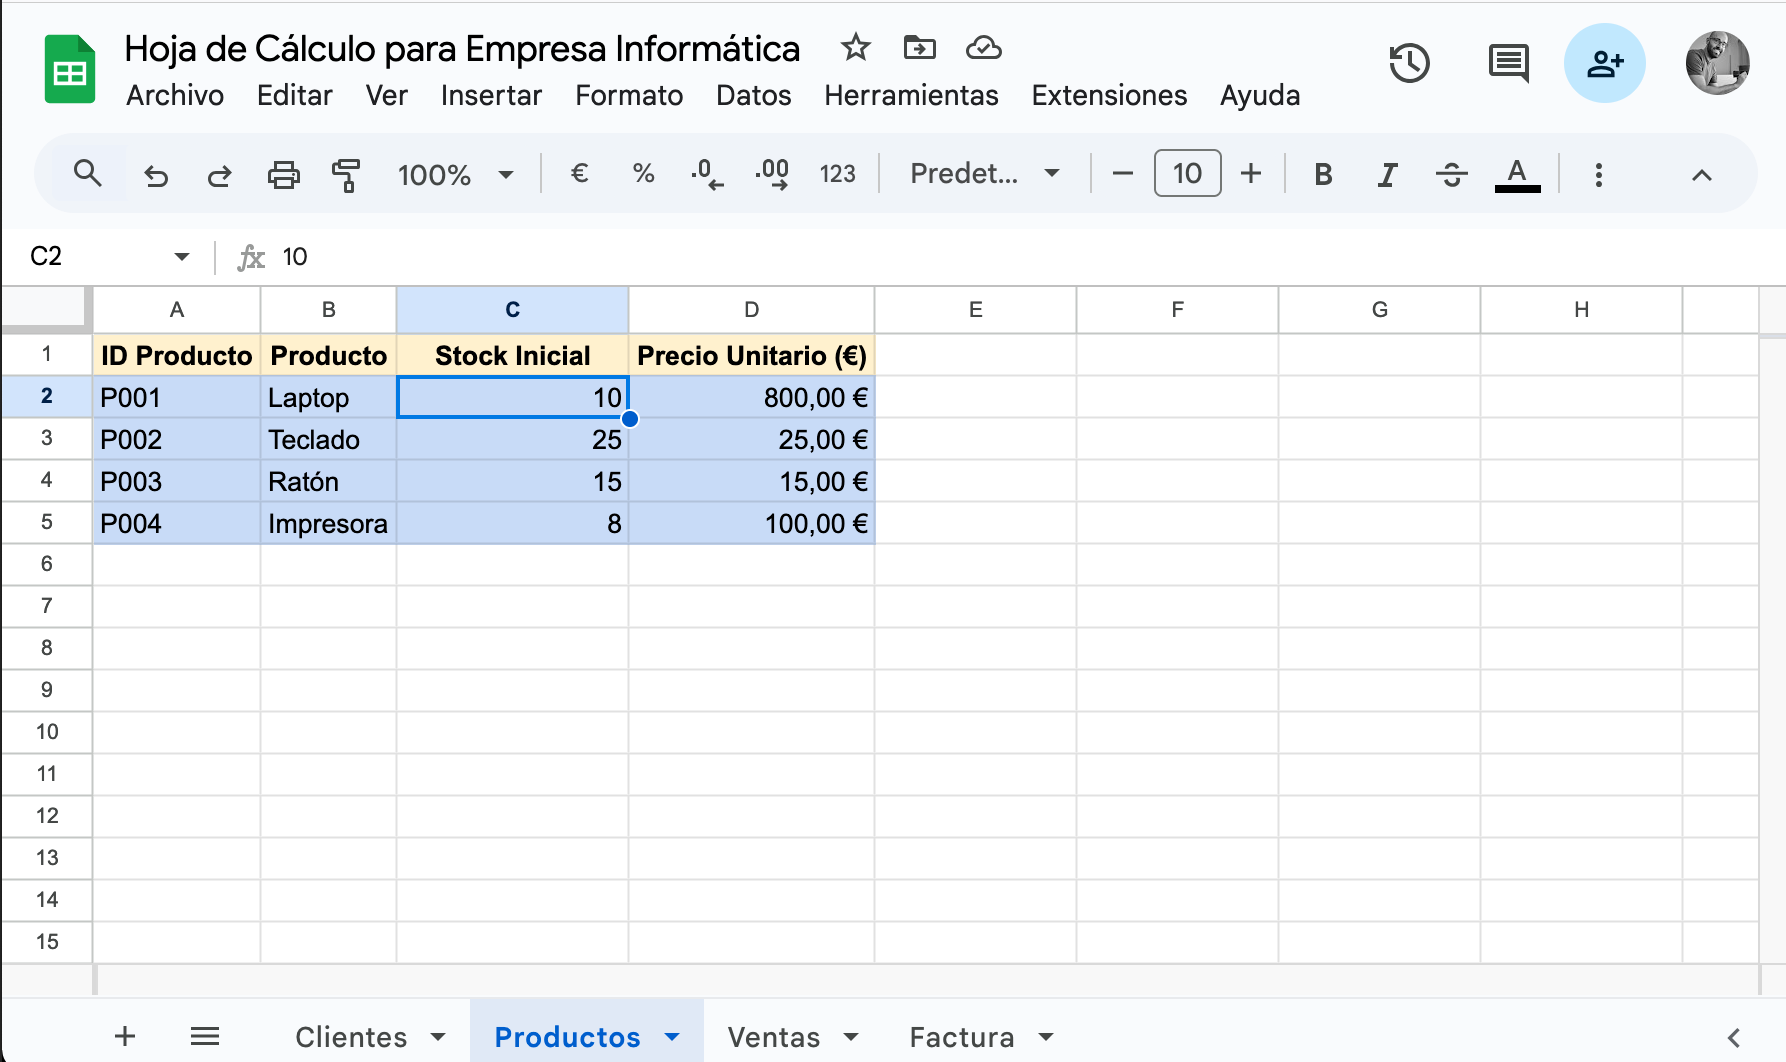The width and height of the screenshot is (1786, 1062).
Task: Open the text color picker
Action: [1517, 173]
